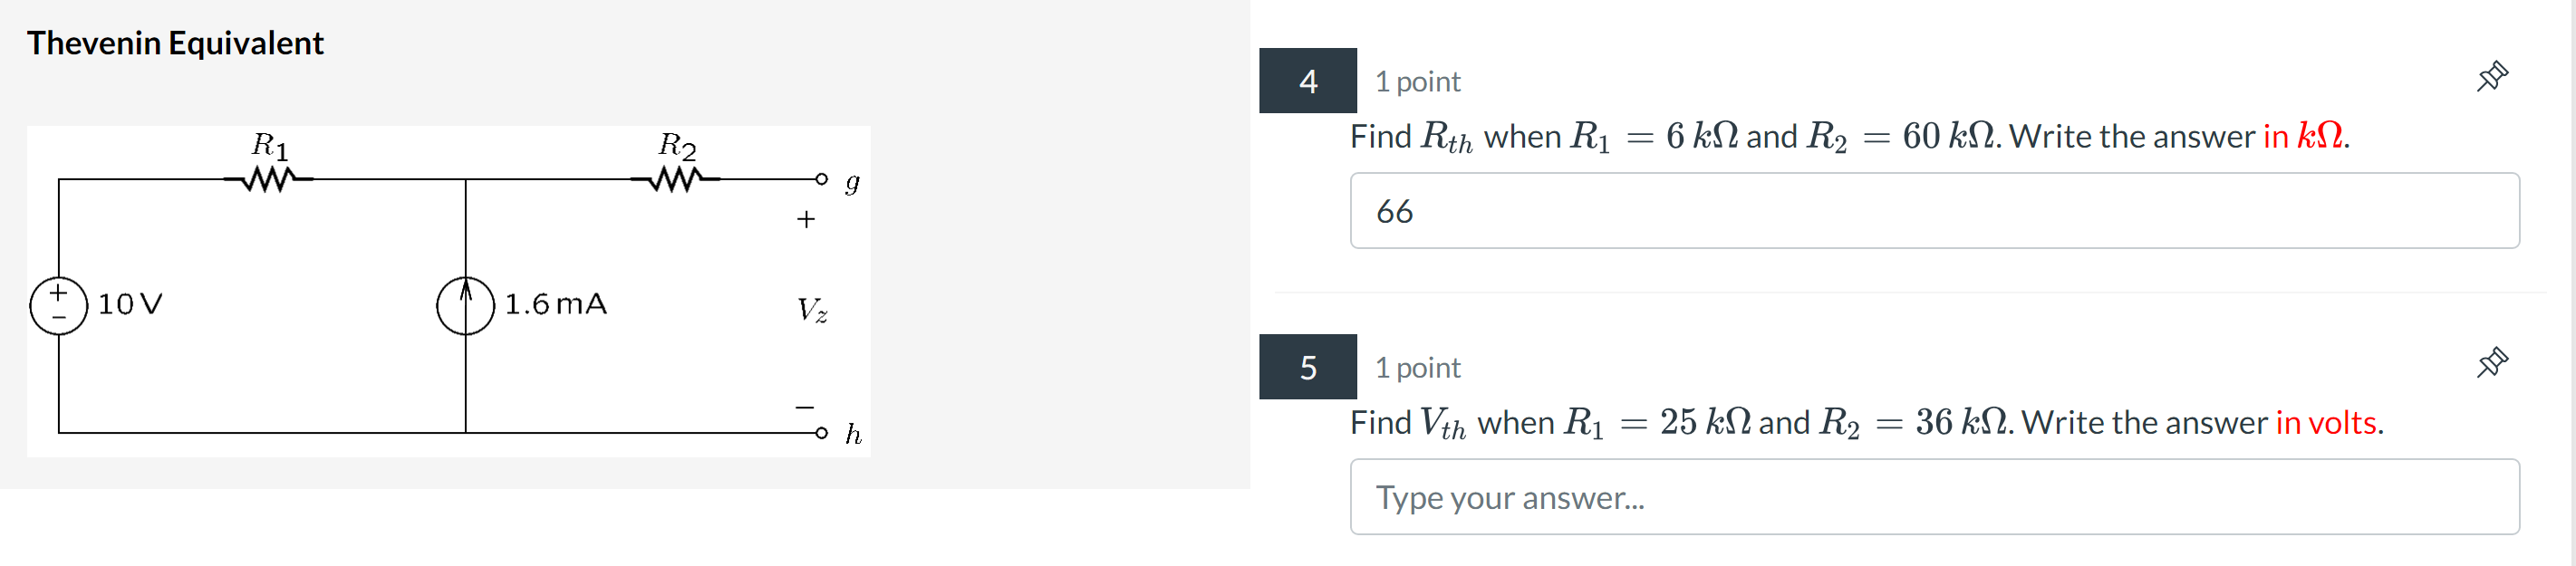Viewport: 2576px width, 566px height.
Task: Click the question 4 number badge
Action: click(1308, 82)
